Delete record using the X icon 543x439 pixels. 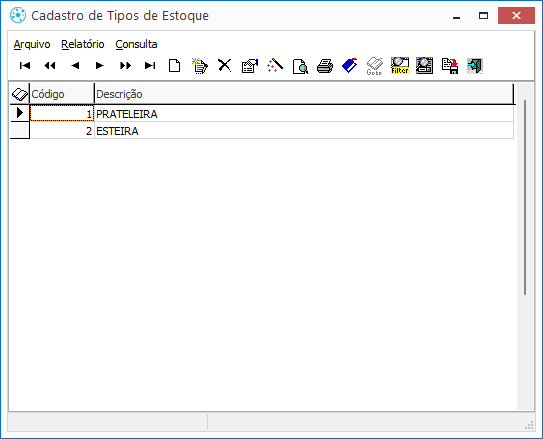tap(225, 65)
